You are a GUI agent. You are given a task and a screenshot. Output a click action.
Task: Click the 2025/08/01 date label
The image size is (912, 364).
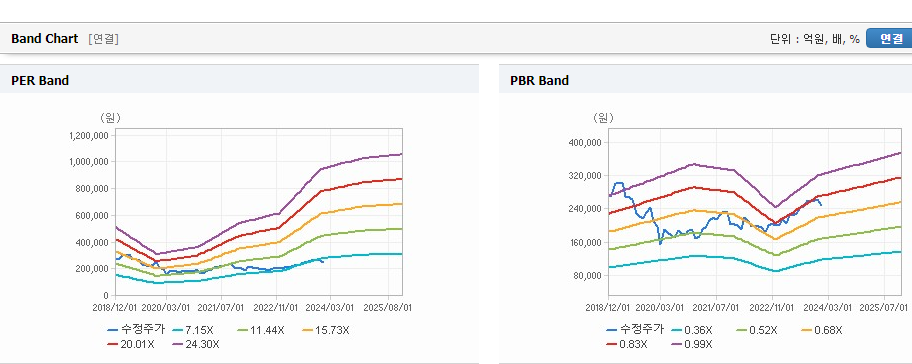point(389,307)
